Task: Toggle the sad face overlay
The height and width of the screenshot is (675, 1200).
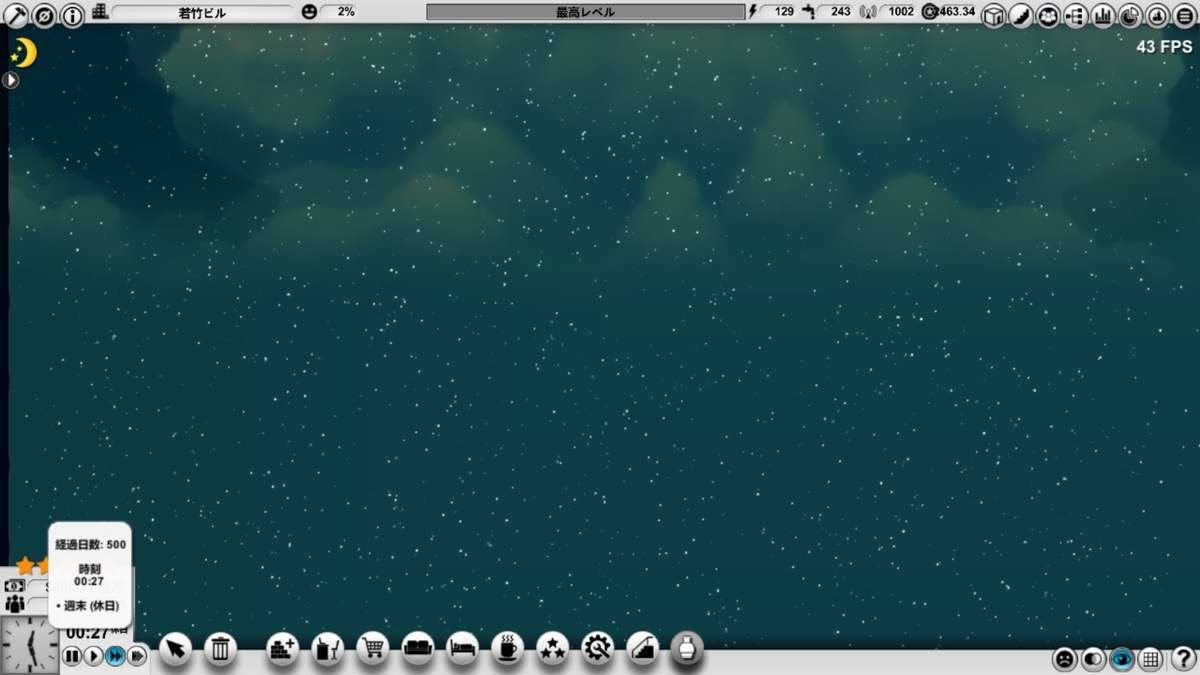Action: point(1065,659)
